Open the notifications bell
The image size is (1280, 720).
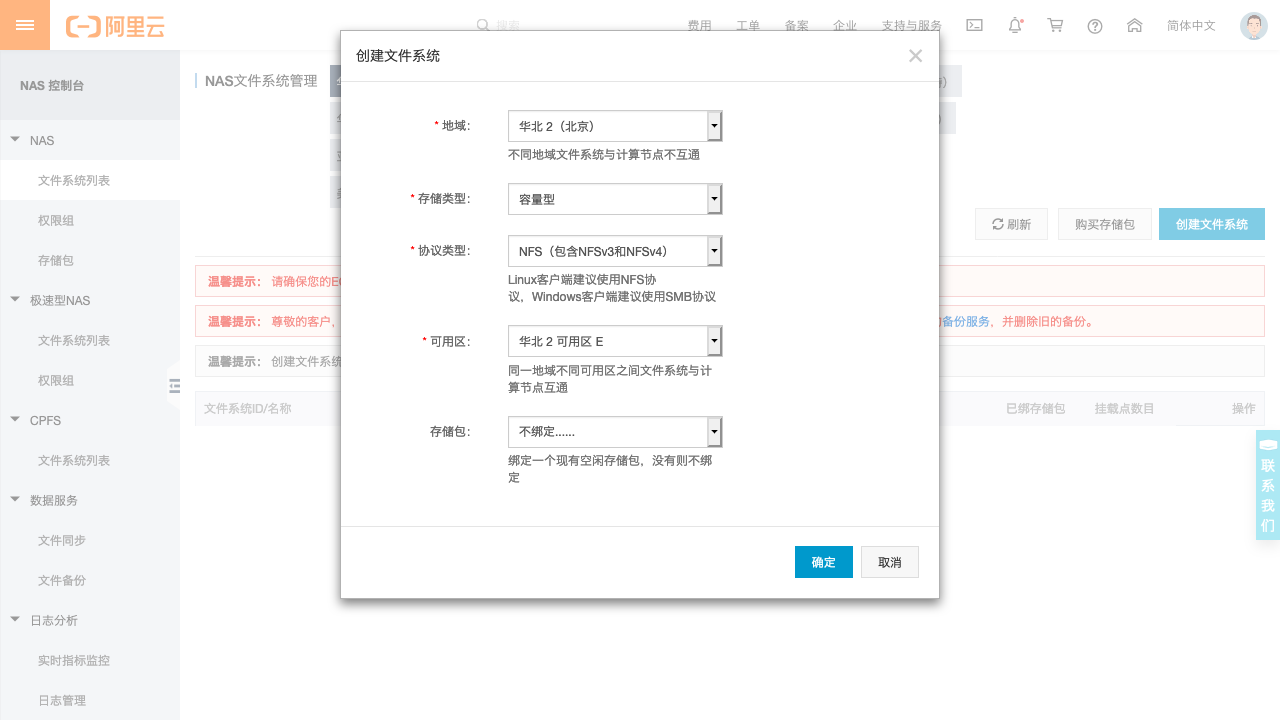pyautogui.click(x=1015, y=25)
